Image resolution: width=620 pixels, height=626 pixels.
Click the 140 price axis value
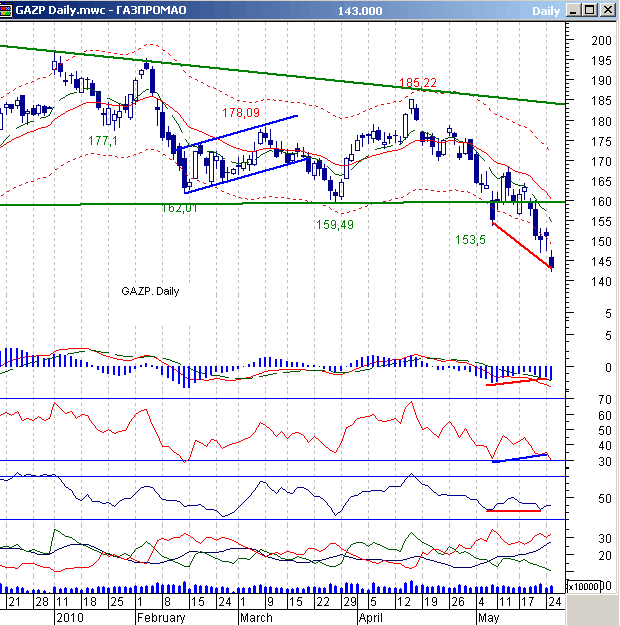point(601,282)
